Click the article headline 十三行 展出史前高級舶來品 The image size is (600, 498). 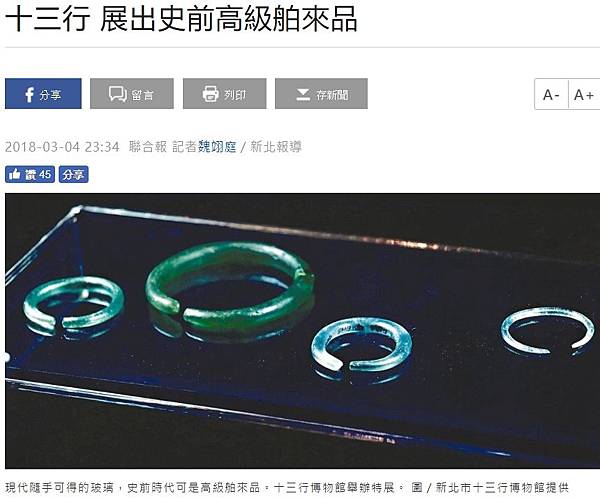pos(181,18)
